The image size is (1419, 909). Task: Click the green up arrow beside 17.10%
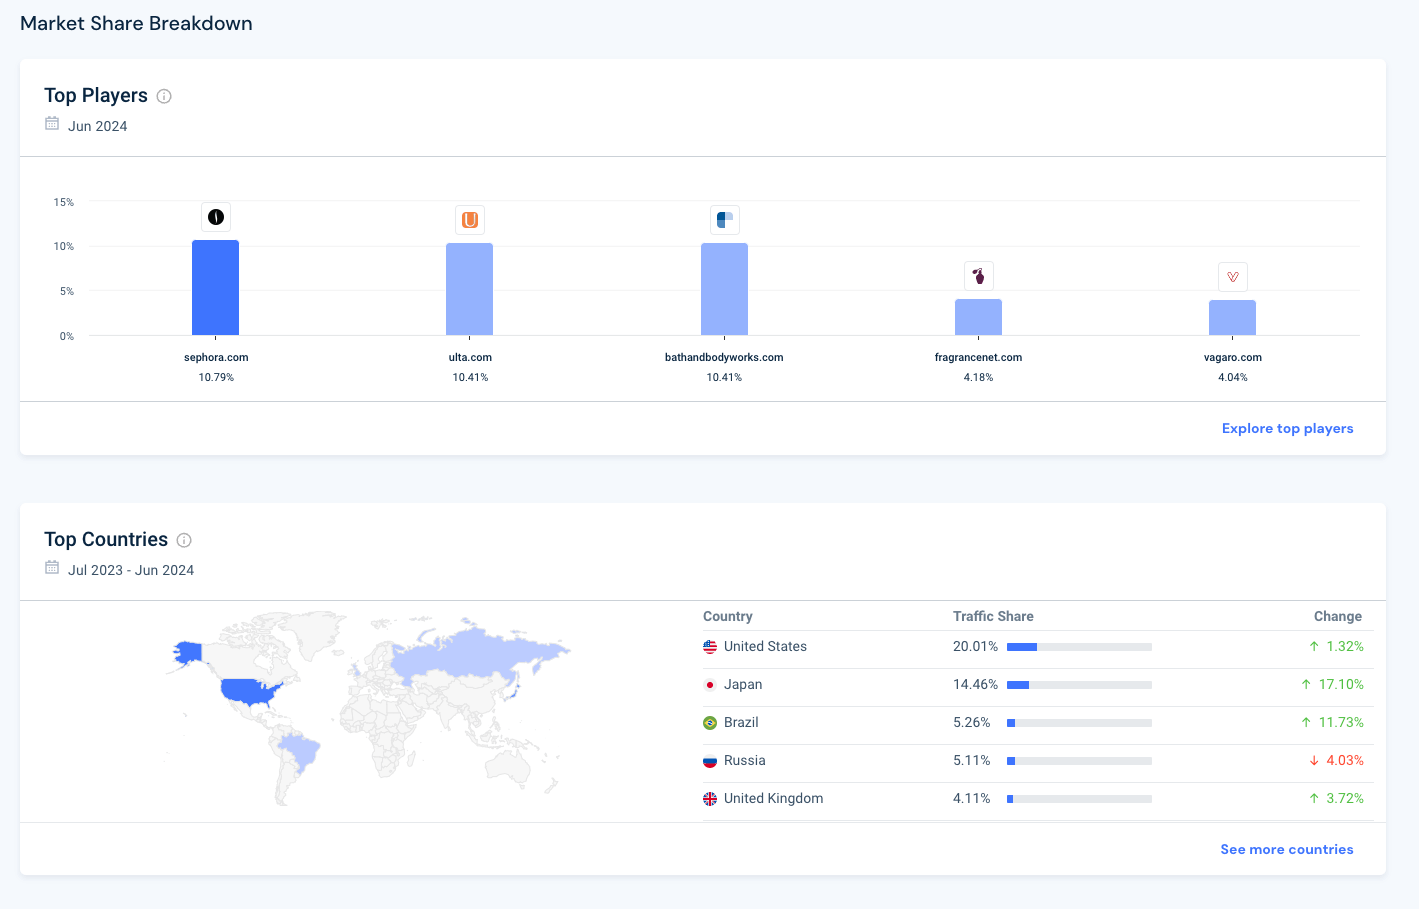click(1306, 685)
